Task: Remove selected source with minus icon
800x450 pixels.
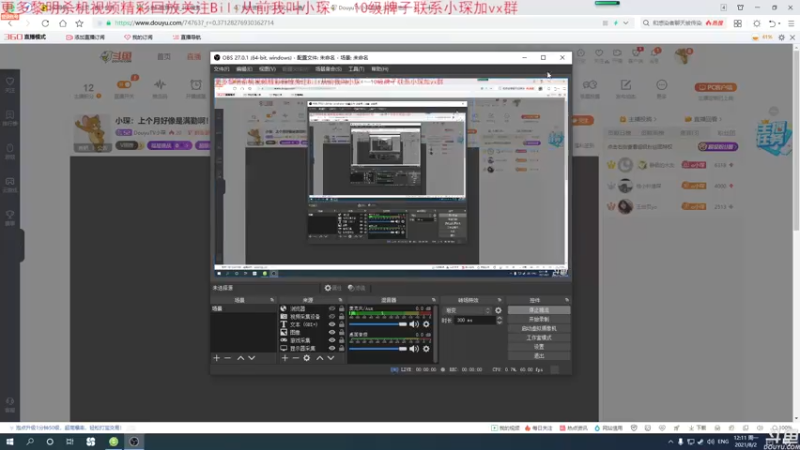Action: [295, 358]
